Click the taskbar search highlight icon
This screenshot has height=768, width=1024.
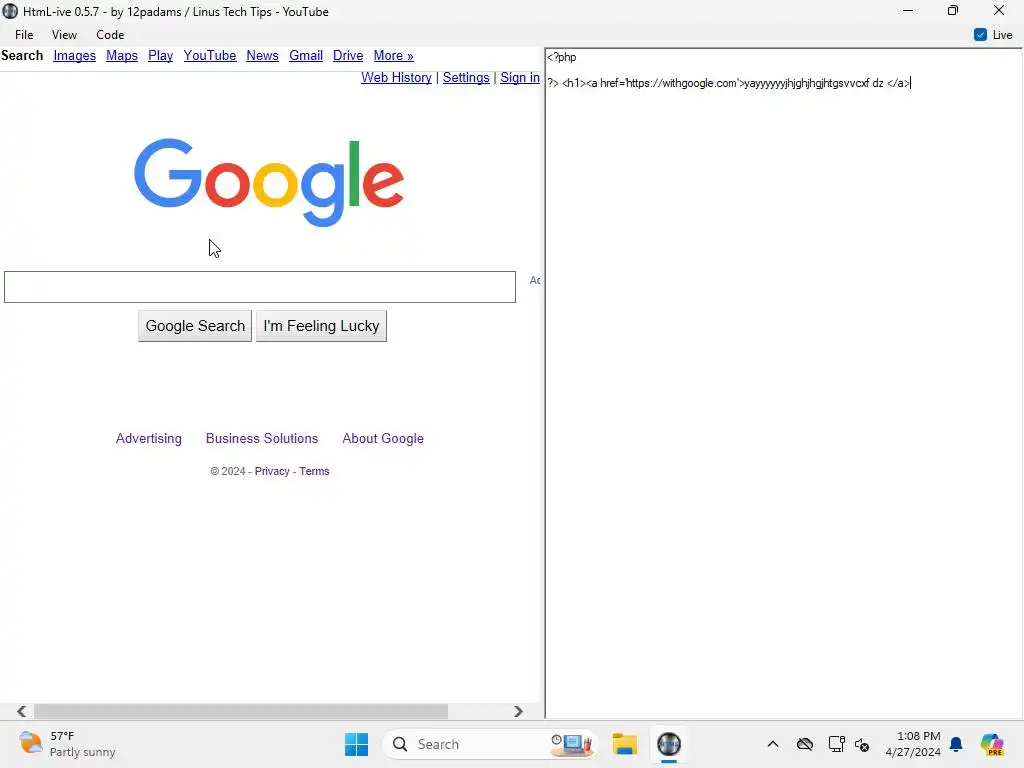click(572, 744)
